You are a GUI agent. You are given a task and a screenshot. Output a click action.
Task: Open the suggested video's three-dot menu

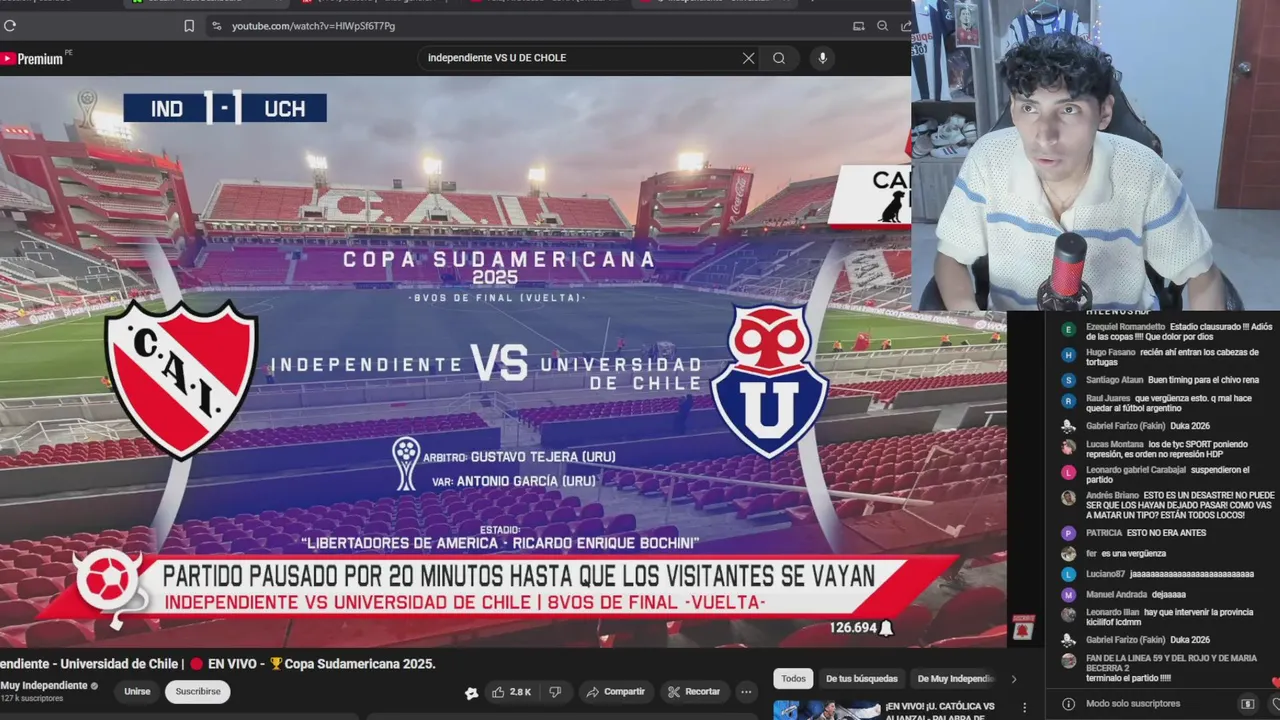(x=1024, y=708)
